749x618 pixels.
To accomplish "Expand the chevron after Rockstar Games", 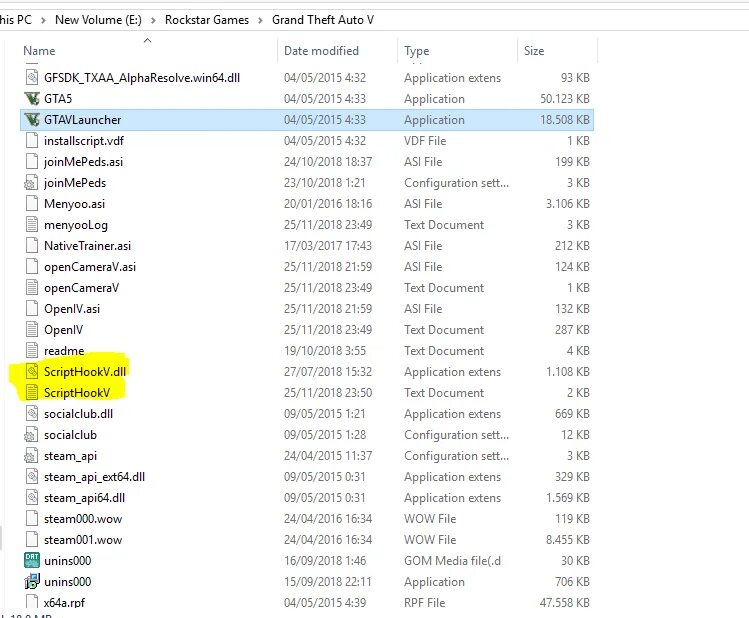I will tap(260, 20).
